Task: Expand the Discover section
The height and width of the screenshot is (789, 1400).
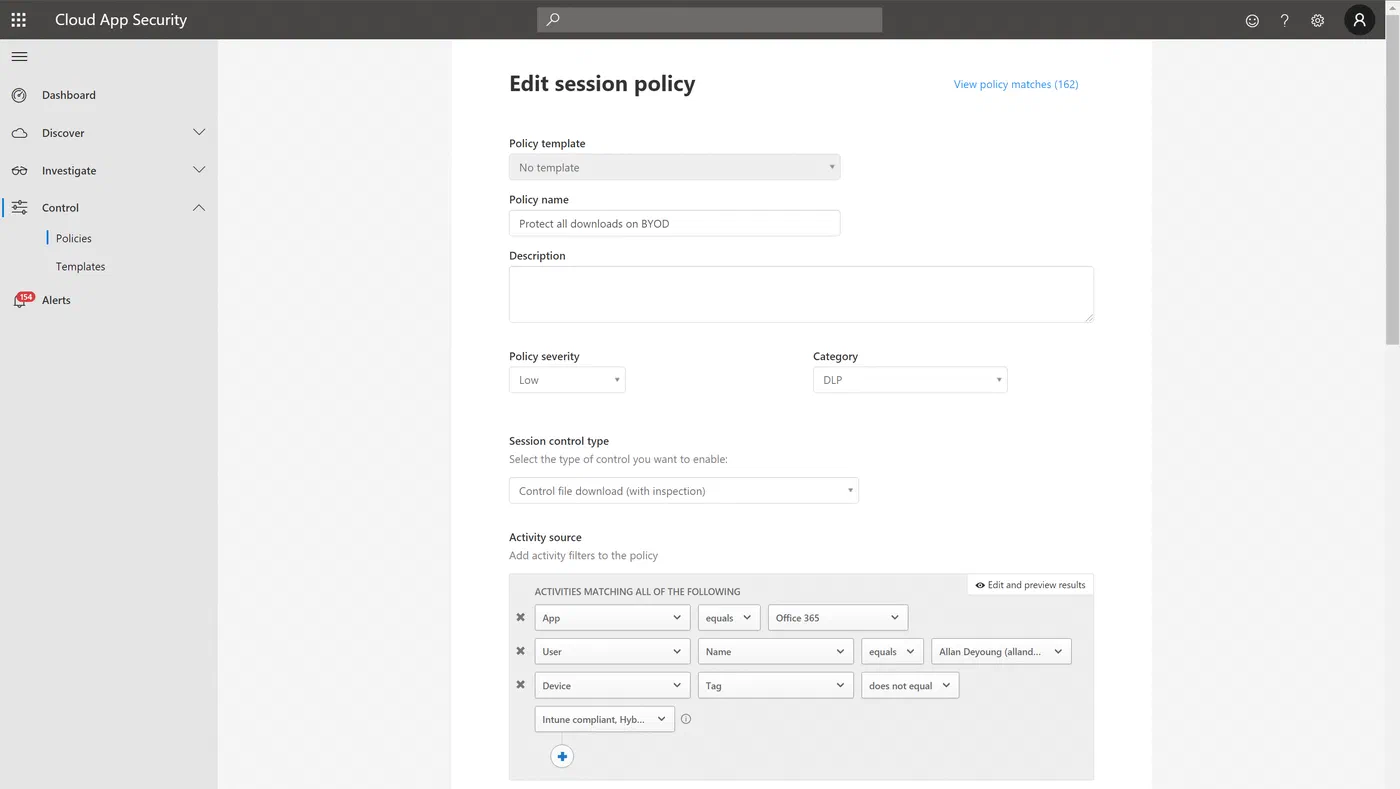Action: (199, 133)
